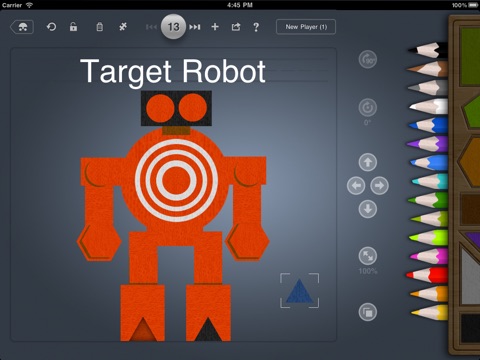Add a new page with plus icon

point(215,27)
